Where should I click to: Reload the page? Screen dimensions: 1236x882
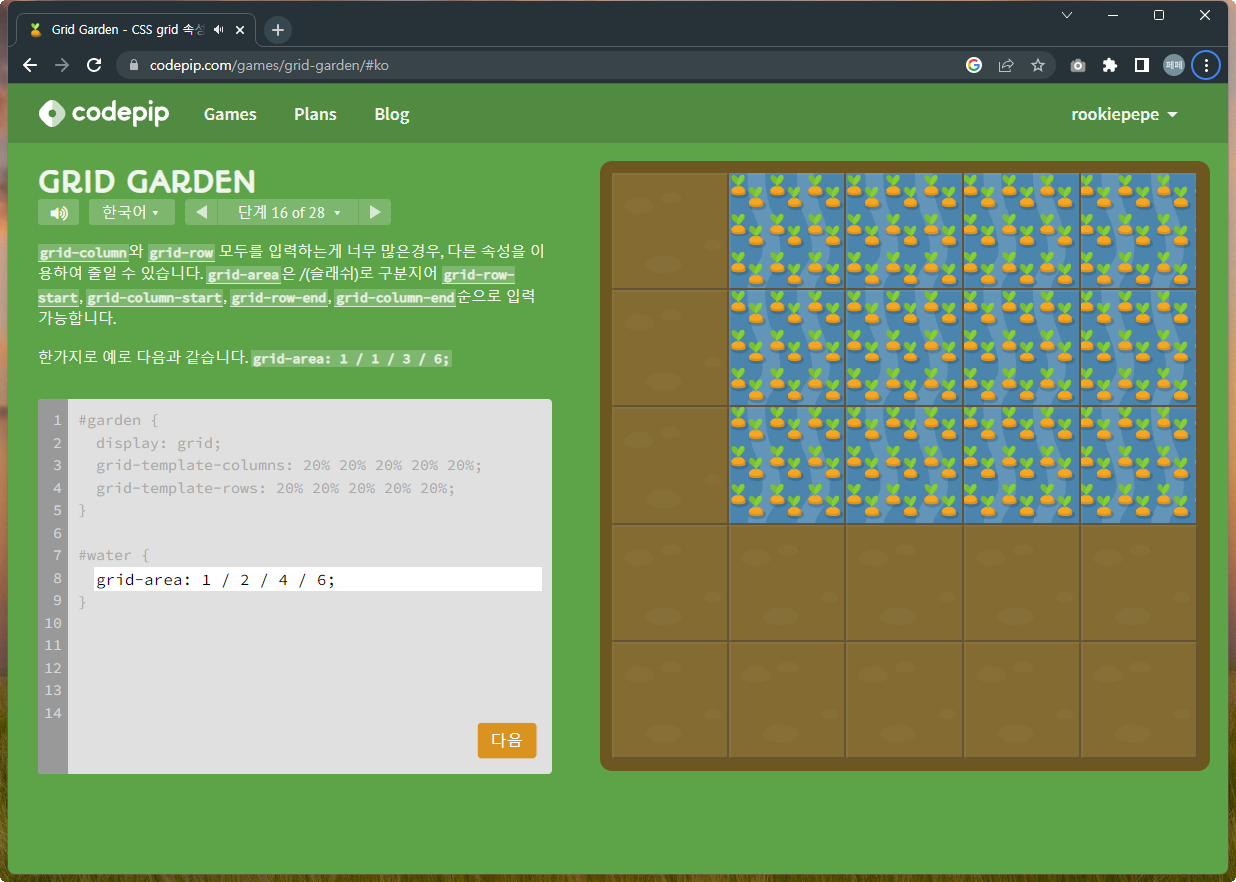[94, 65]
